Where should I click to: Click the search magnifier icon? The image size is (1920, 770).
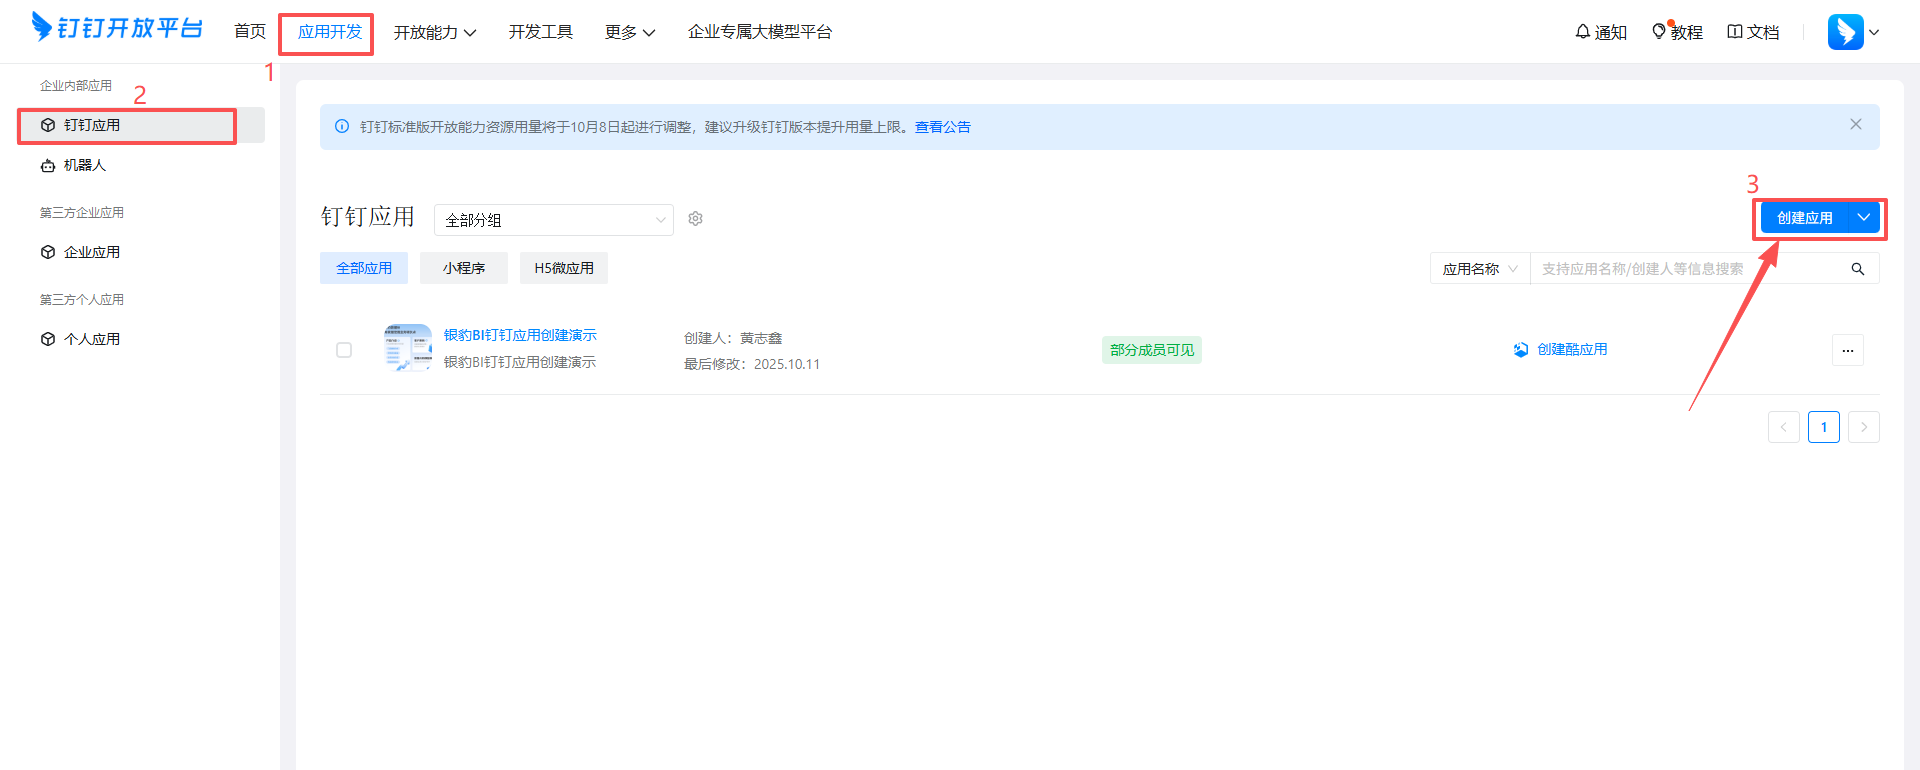pyautogui.click(x=1858, y=269)
